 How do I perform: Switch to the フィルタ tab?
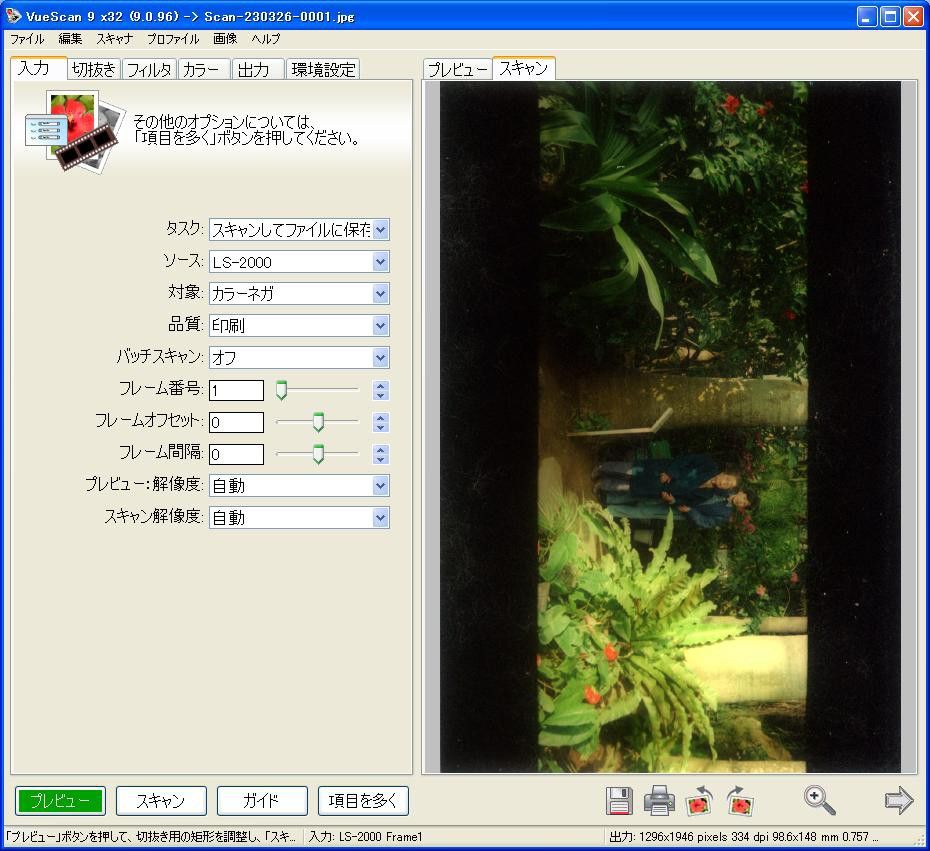pos(149,69)
